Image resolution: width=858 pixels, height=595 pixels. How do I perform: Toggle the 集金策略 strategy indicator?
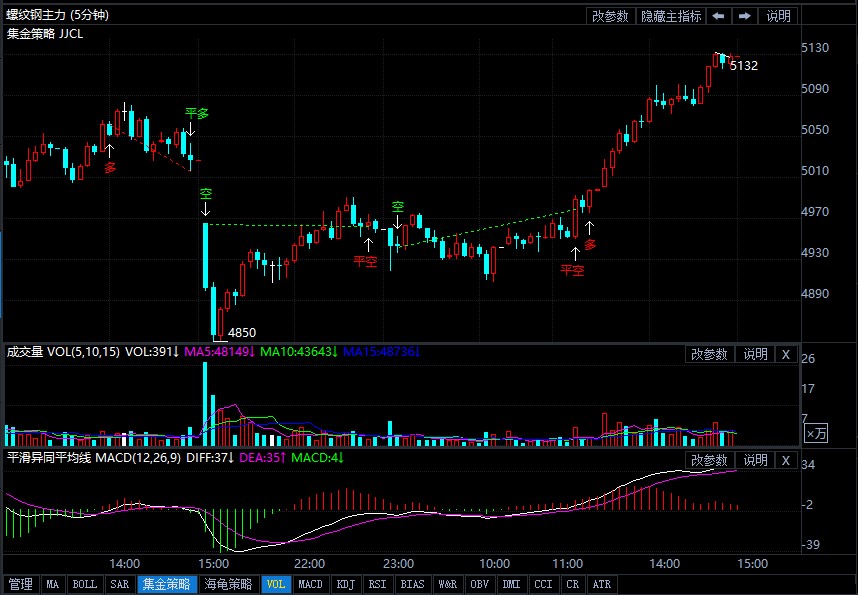[166, 584]
